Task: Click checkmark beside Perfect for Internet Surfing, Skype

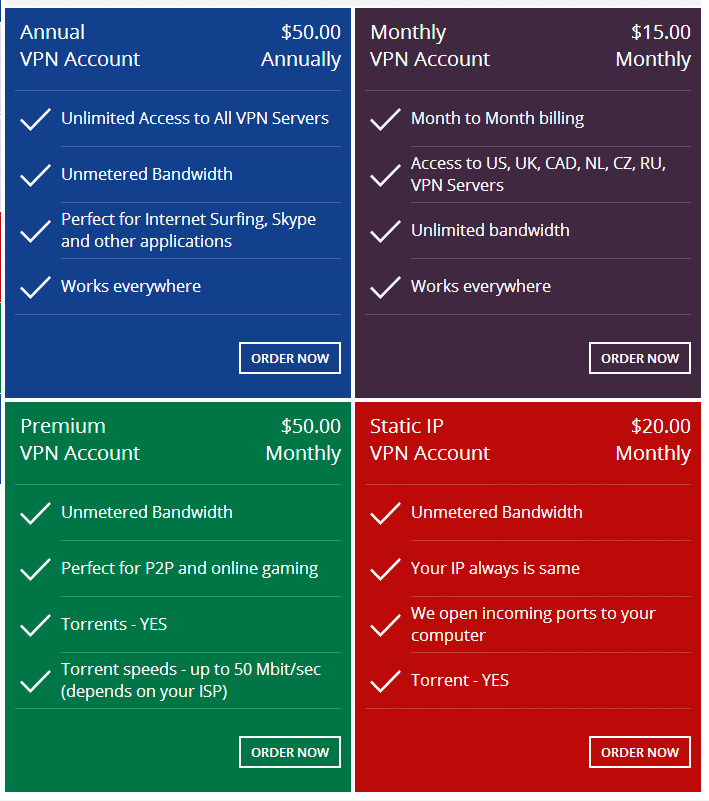Action: click(35, 231)
